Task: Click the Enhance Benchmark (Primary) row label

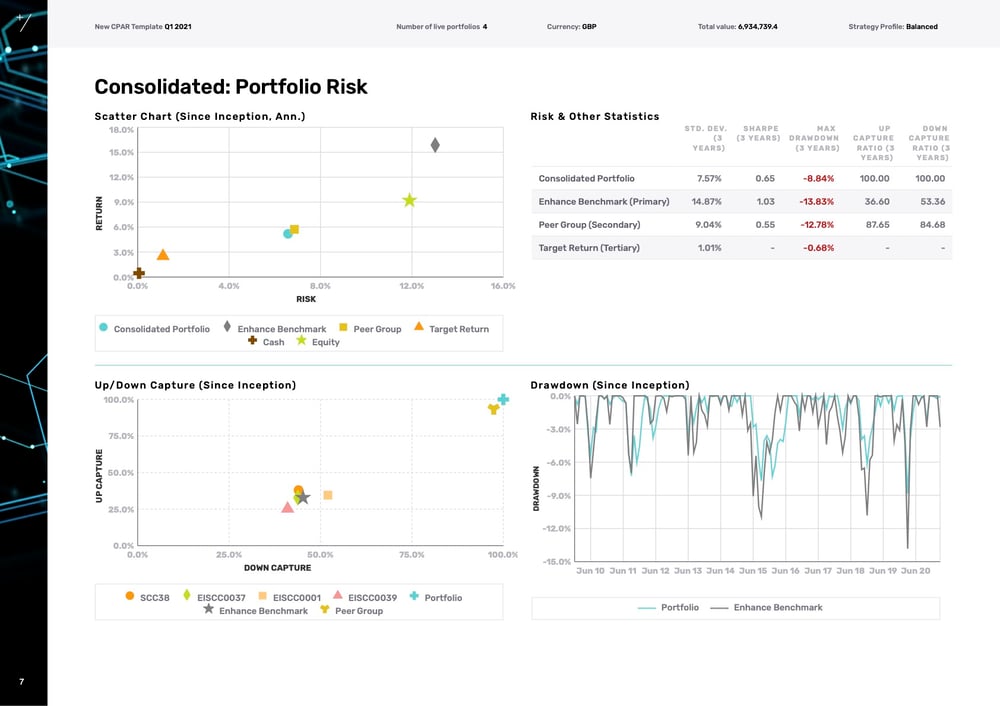Action: tap(604, 202)
